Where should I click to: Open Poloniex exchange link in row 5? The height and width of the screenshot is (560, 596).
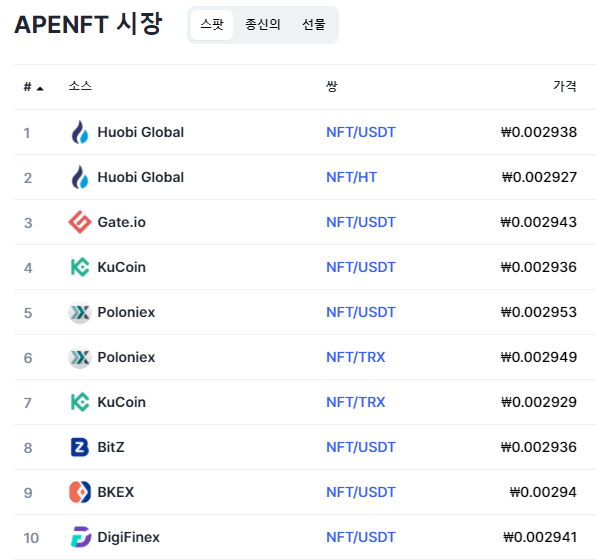pos(126,312)
